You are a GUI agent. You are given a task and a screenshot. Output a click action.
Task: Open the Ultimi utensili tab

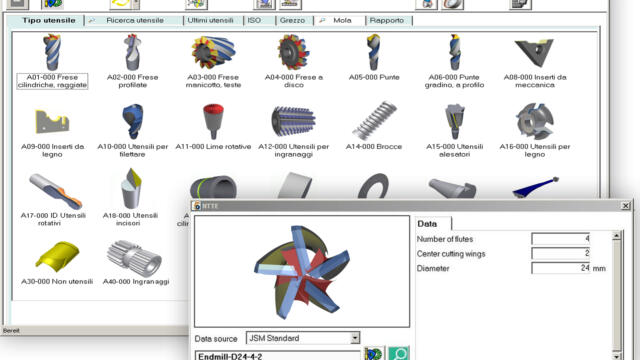[x=211, y=20]
